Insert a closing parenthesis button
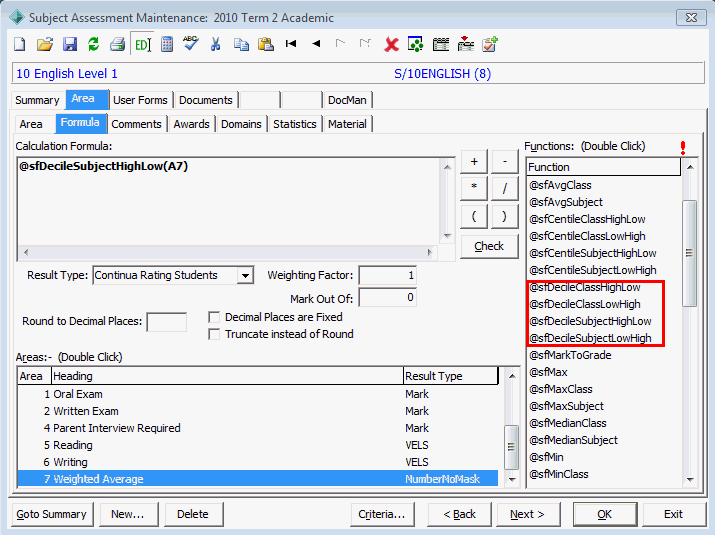This screenshot has height=535, width=715. tap(505, 216)
